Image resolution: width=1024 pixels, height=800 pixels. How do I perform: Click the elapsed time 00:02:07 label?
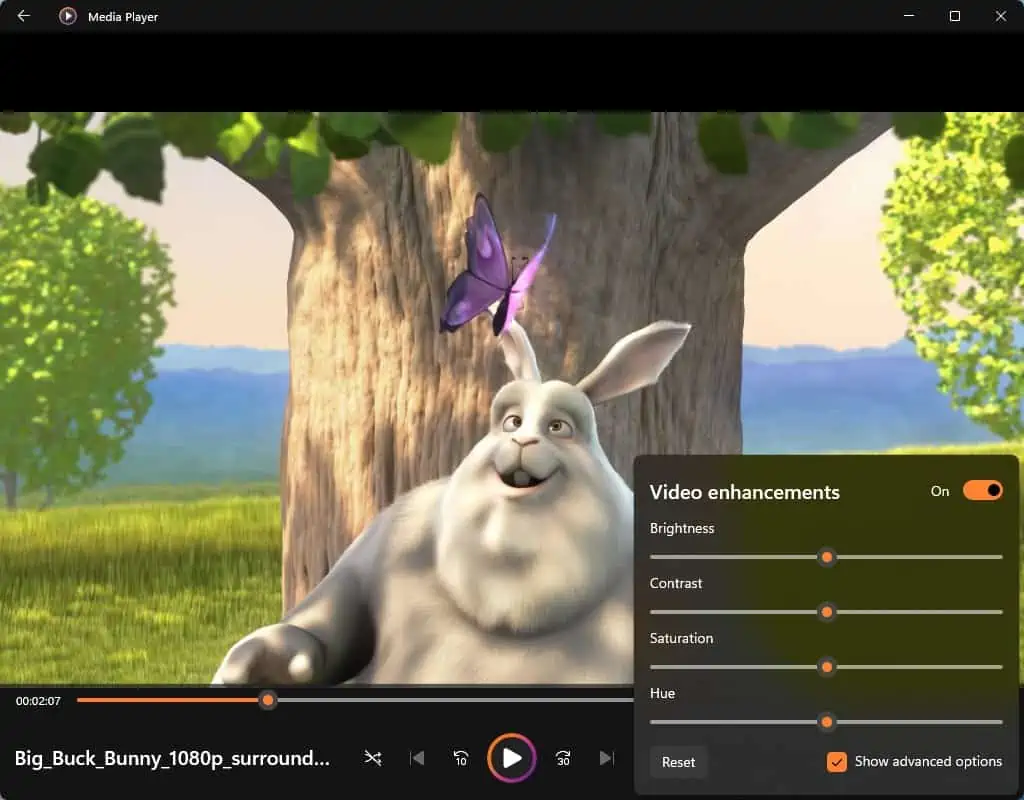[x=38, y=701]
